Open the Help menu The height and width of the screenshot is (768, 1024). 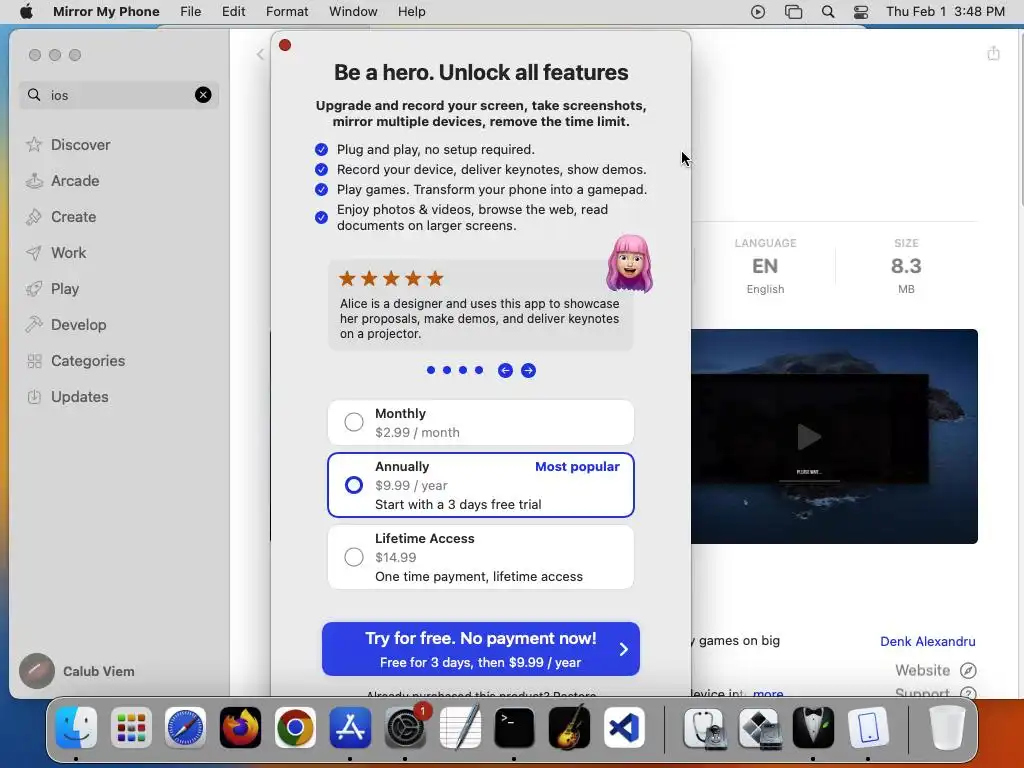pyautogui.click(x=411, y=11)
